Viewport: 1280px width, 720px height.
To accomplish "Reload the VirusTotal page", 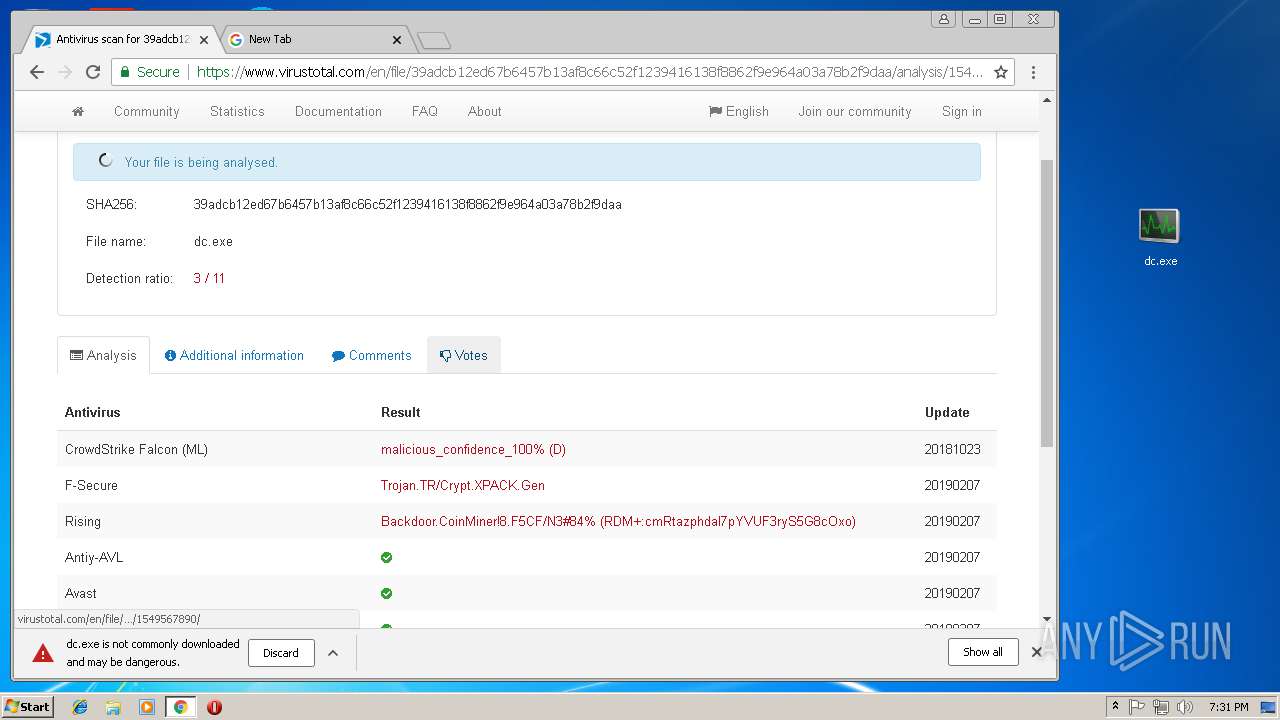I will click(x=93, y=72).
